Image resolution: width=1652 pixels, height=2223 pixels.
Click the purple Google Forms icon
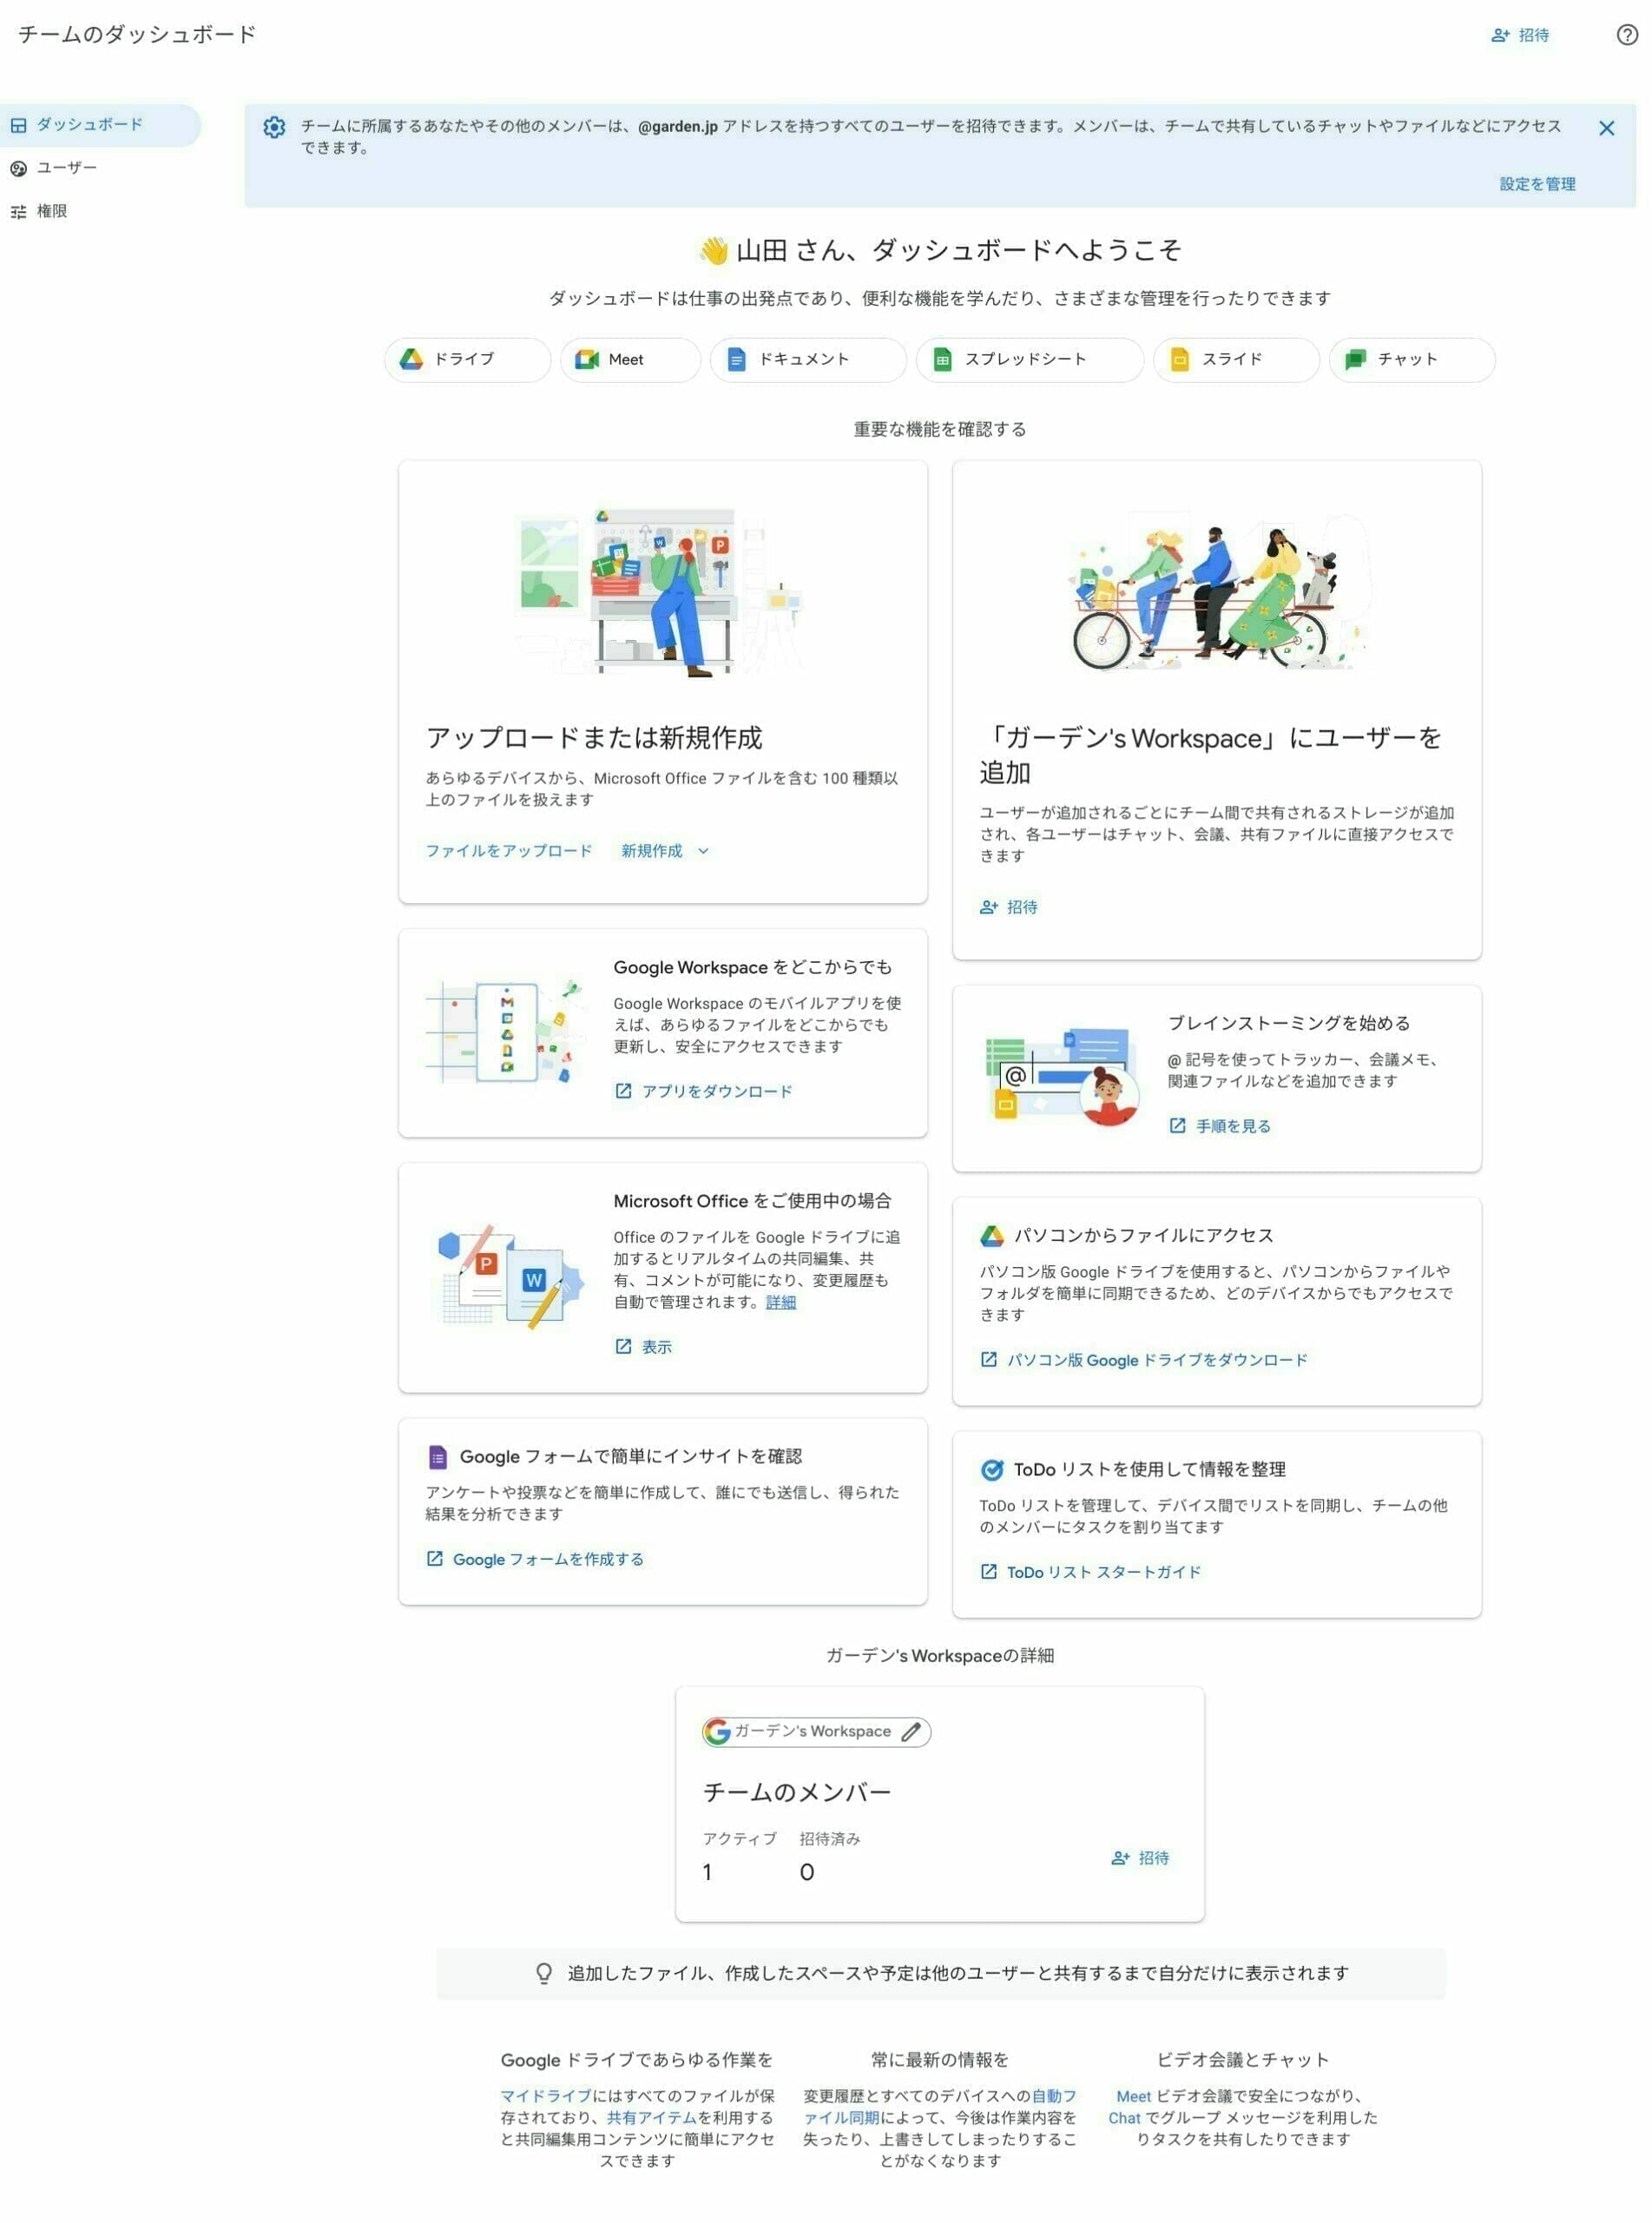click(437, 1457)
